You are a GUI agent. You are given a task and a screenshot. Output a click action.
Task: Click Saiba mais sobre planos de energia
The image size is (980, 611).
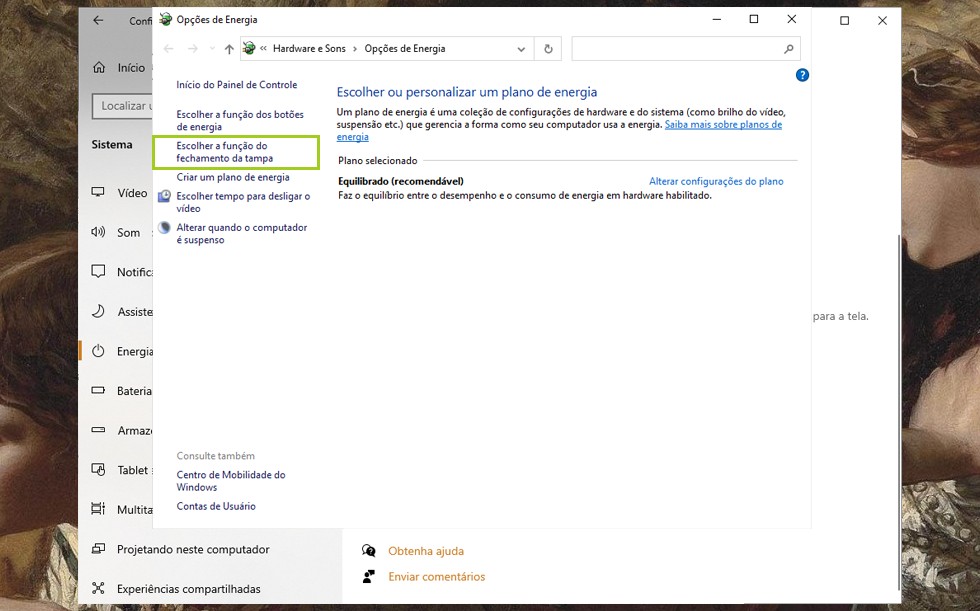tap(722, 125)
